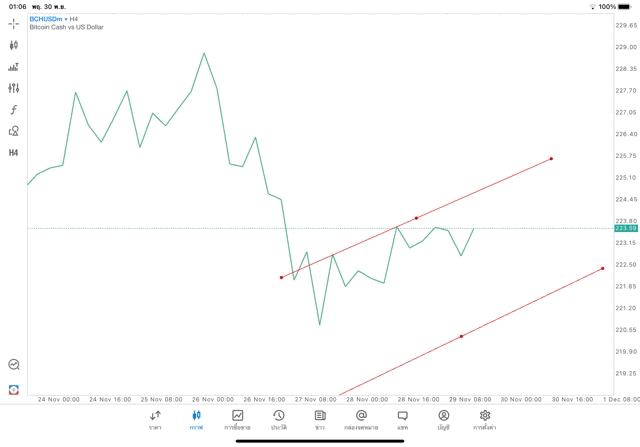Switch to the Chart tab
This screenshot has height=447, width=640.
pyautogui.click(x=196, y=419)
